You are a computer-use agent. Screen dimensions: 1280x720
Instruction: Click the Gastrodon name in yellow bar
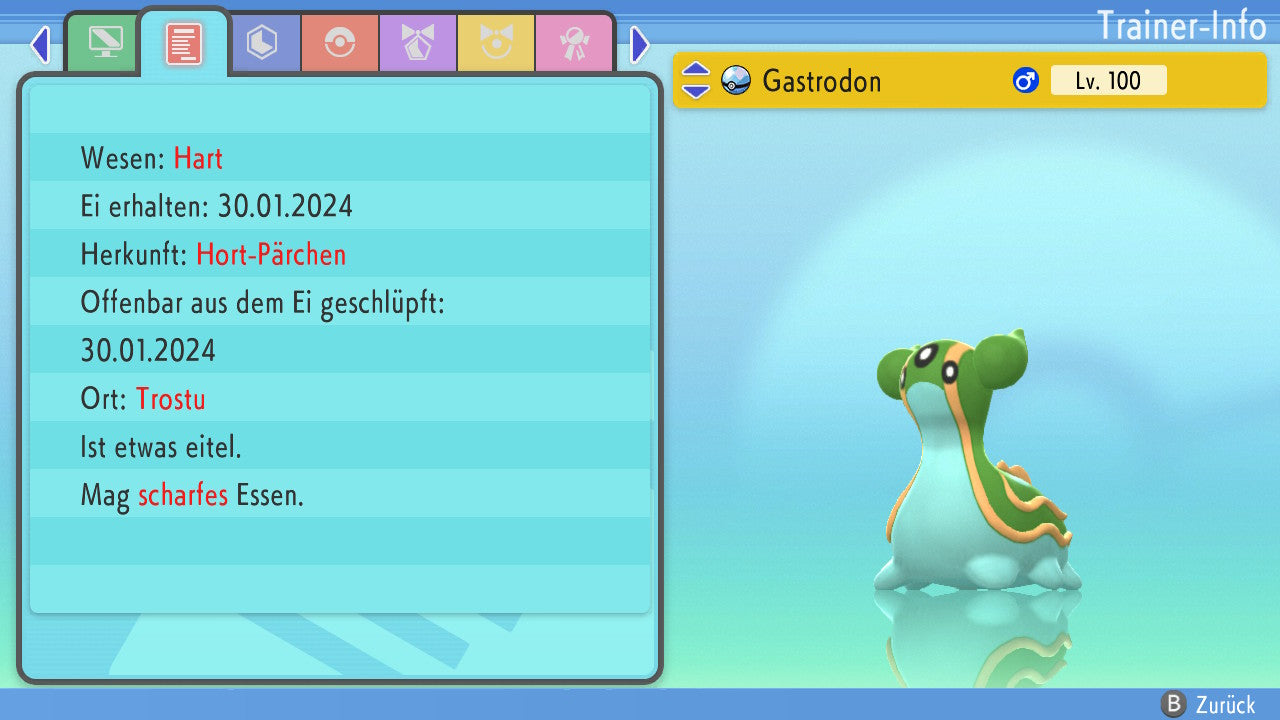pyautogui.click(x=821, y=80)
